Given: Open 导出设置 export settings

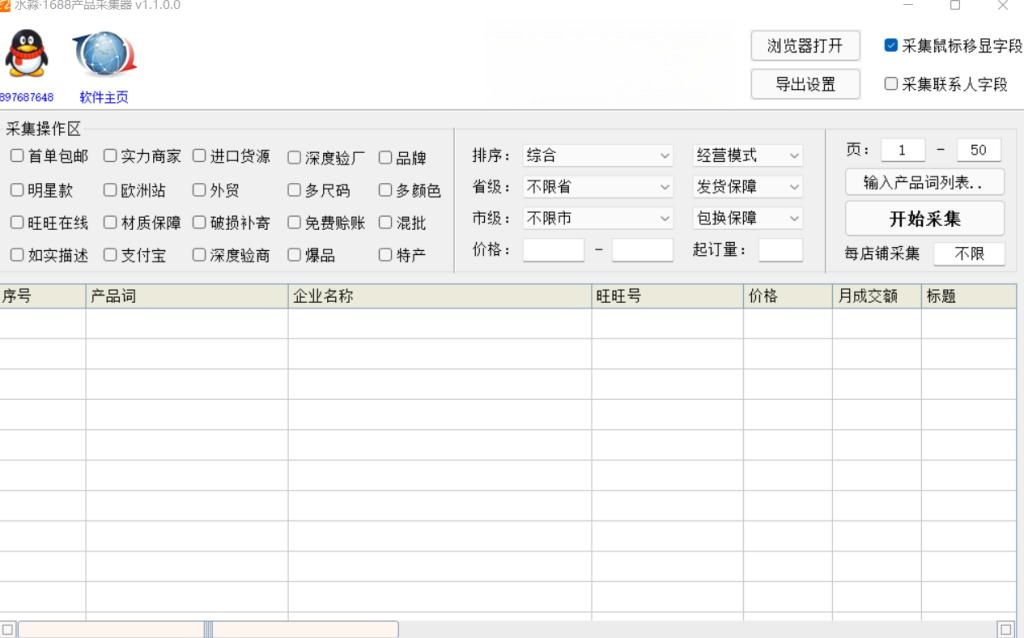Looking at the screenshot, I should coord(805,85).
